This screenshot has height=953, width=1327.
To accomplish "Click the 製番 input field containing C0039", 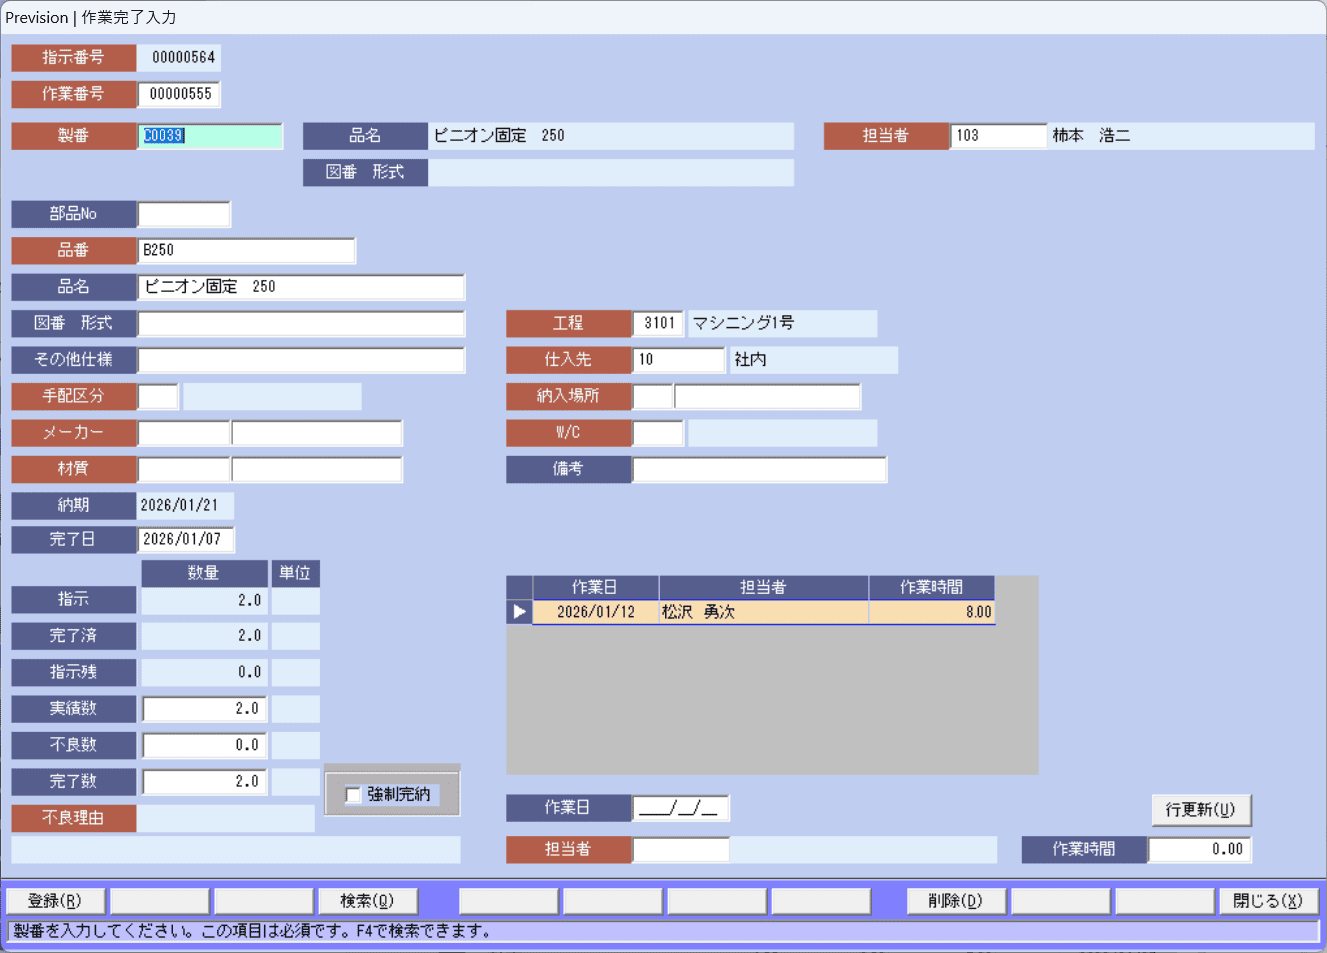I will coord(210,136).
